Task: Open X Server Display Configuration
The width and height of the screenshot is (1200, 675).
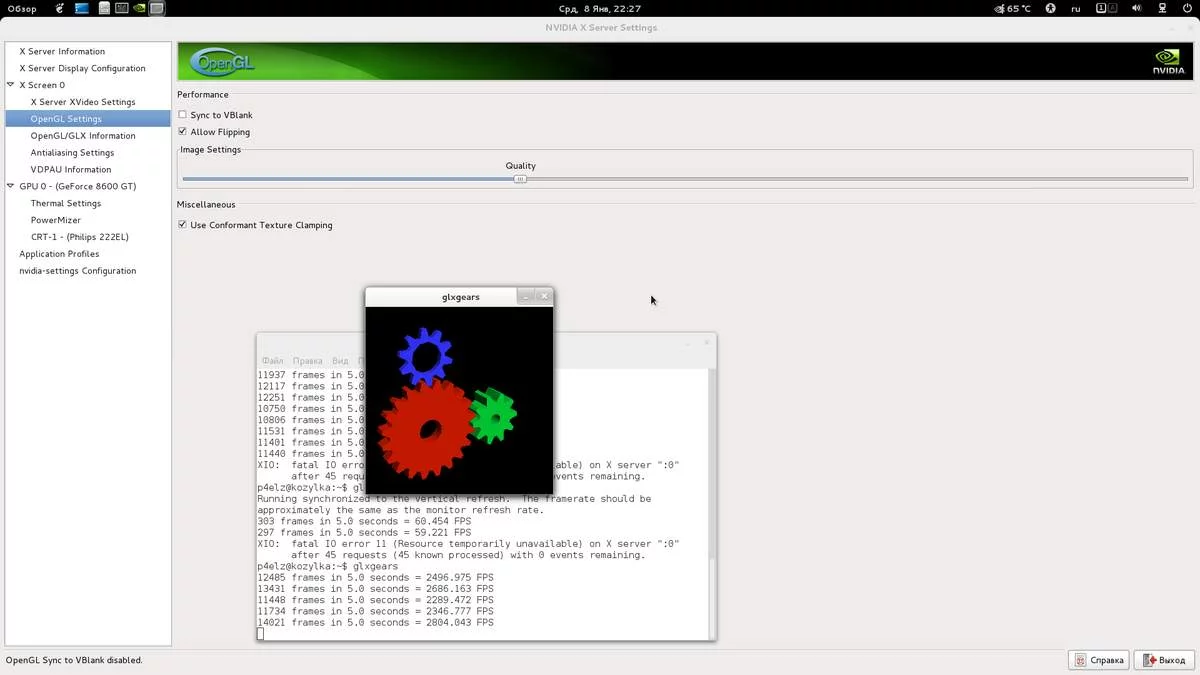Action: [82, 68]
